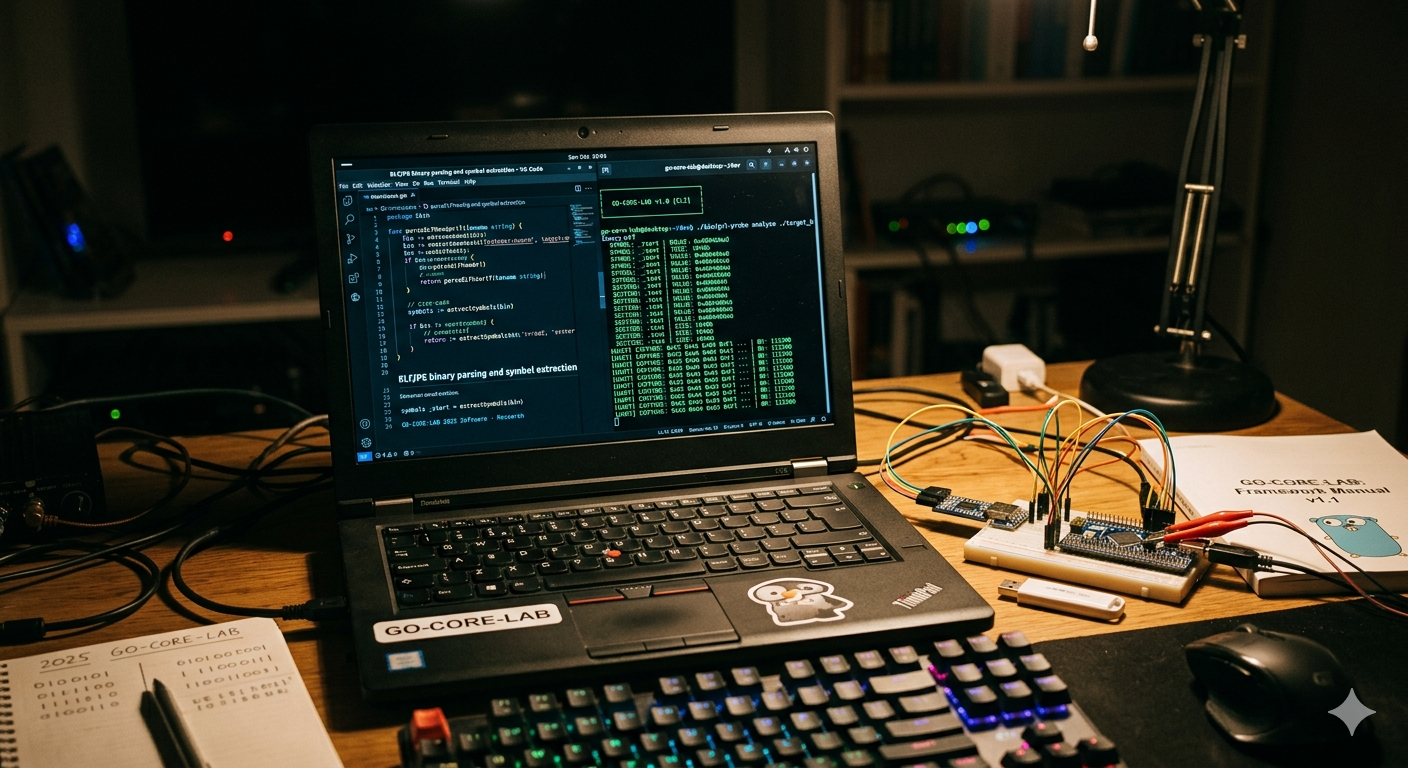Toggle the split editor layout control
The height and width of the screenshot is (768, 1408).
[576, 188]
